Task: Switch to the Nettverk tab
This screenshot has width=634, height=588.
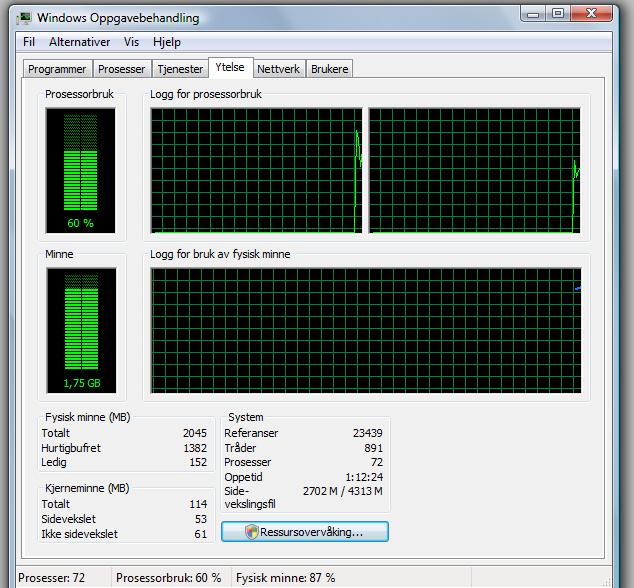Action: (x=279, y=69)
